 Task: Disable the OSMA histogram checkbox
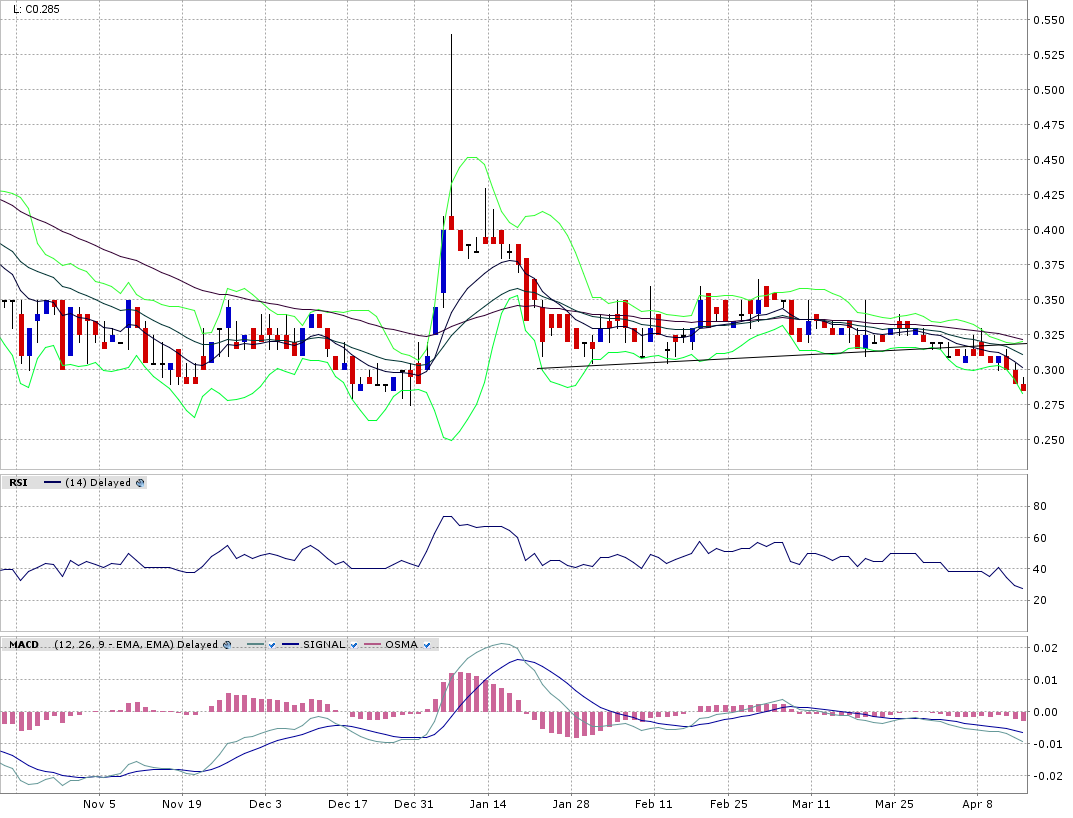coord(427,645)
